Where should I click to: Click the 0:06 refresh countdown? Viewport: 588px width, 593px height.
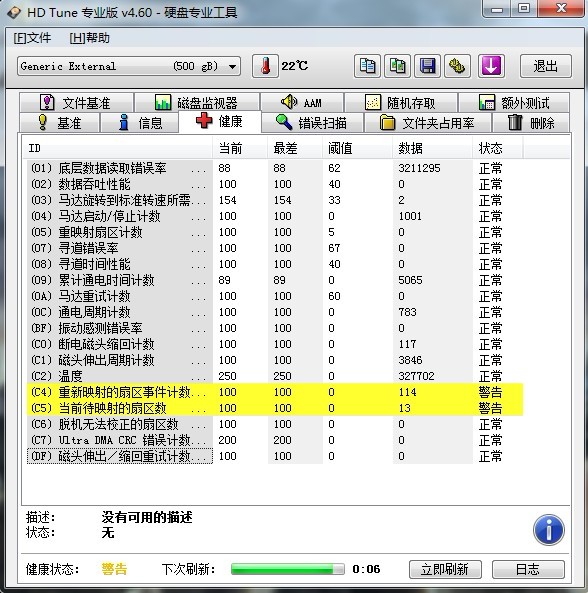click(x=366, y=569)
